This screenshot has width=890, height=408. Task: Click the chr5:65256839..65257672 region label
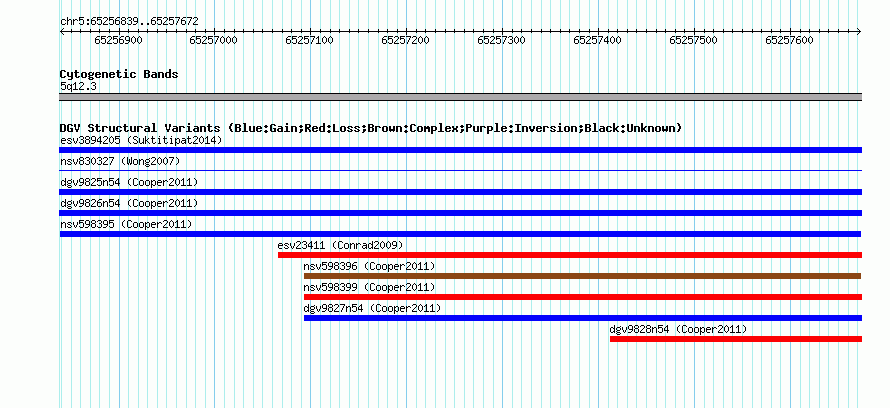(129, 21)
